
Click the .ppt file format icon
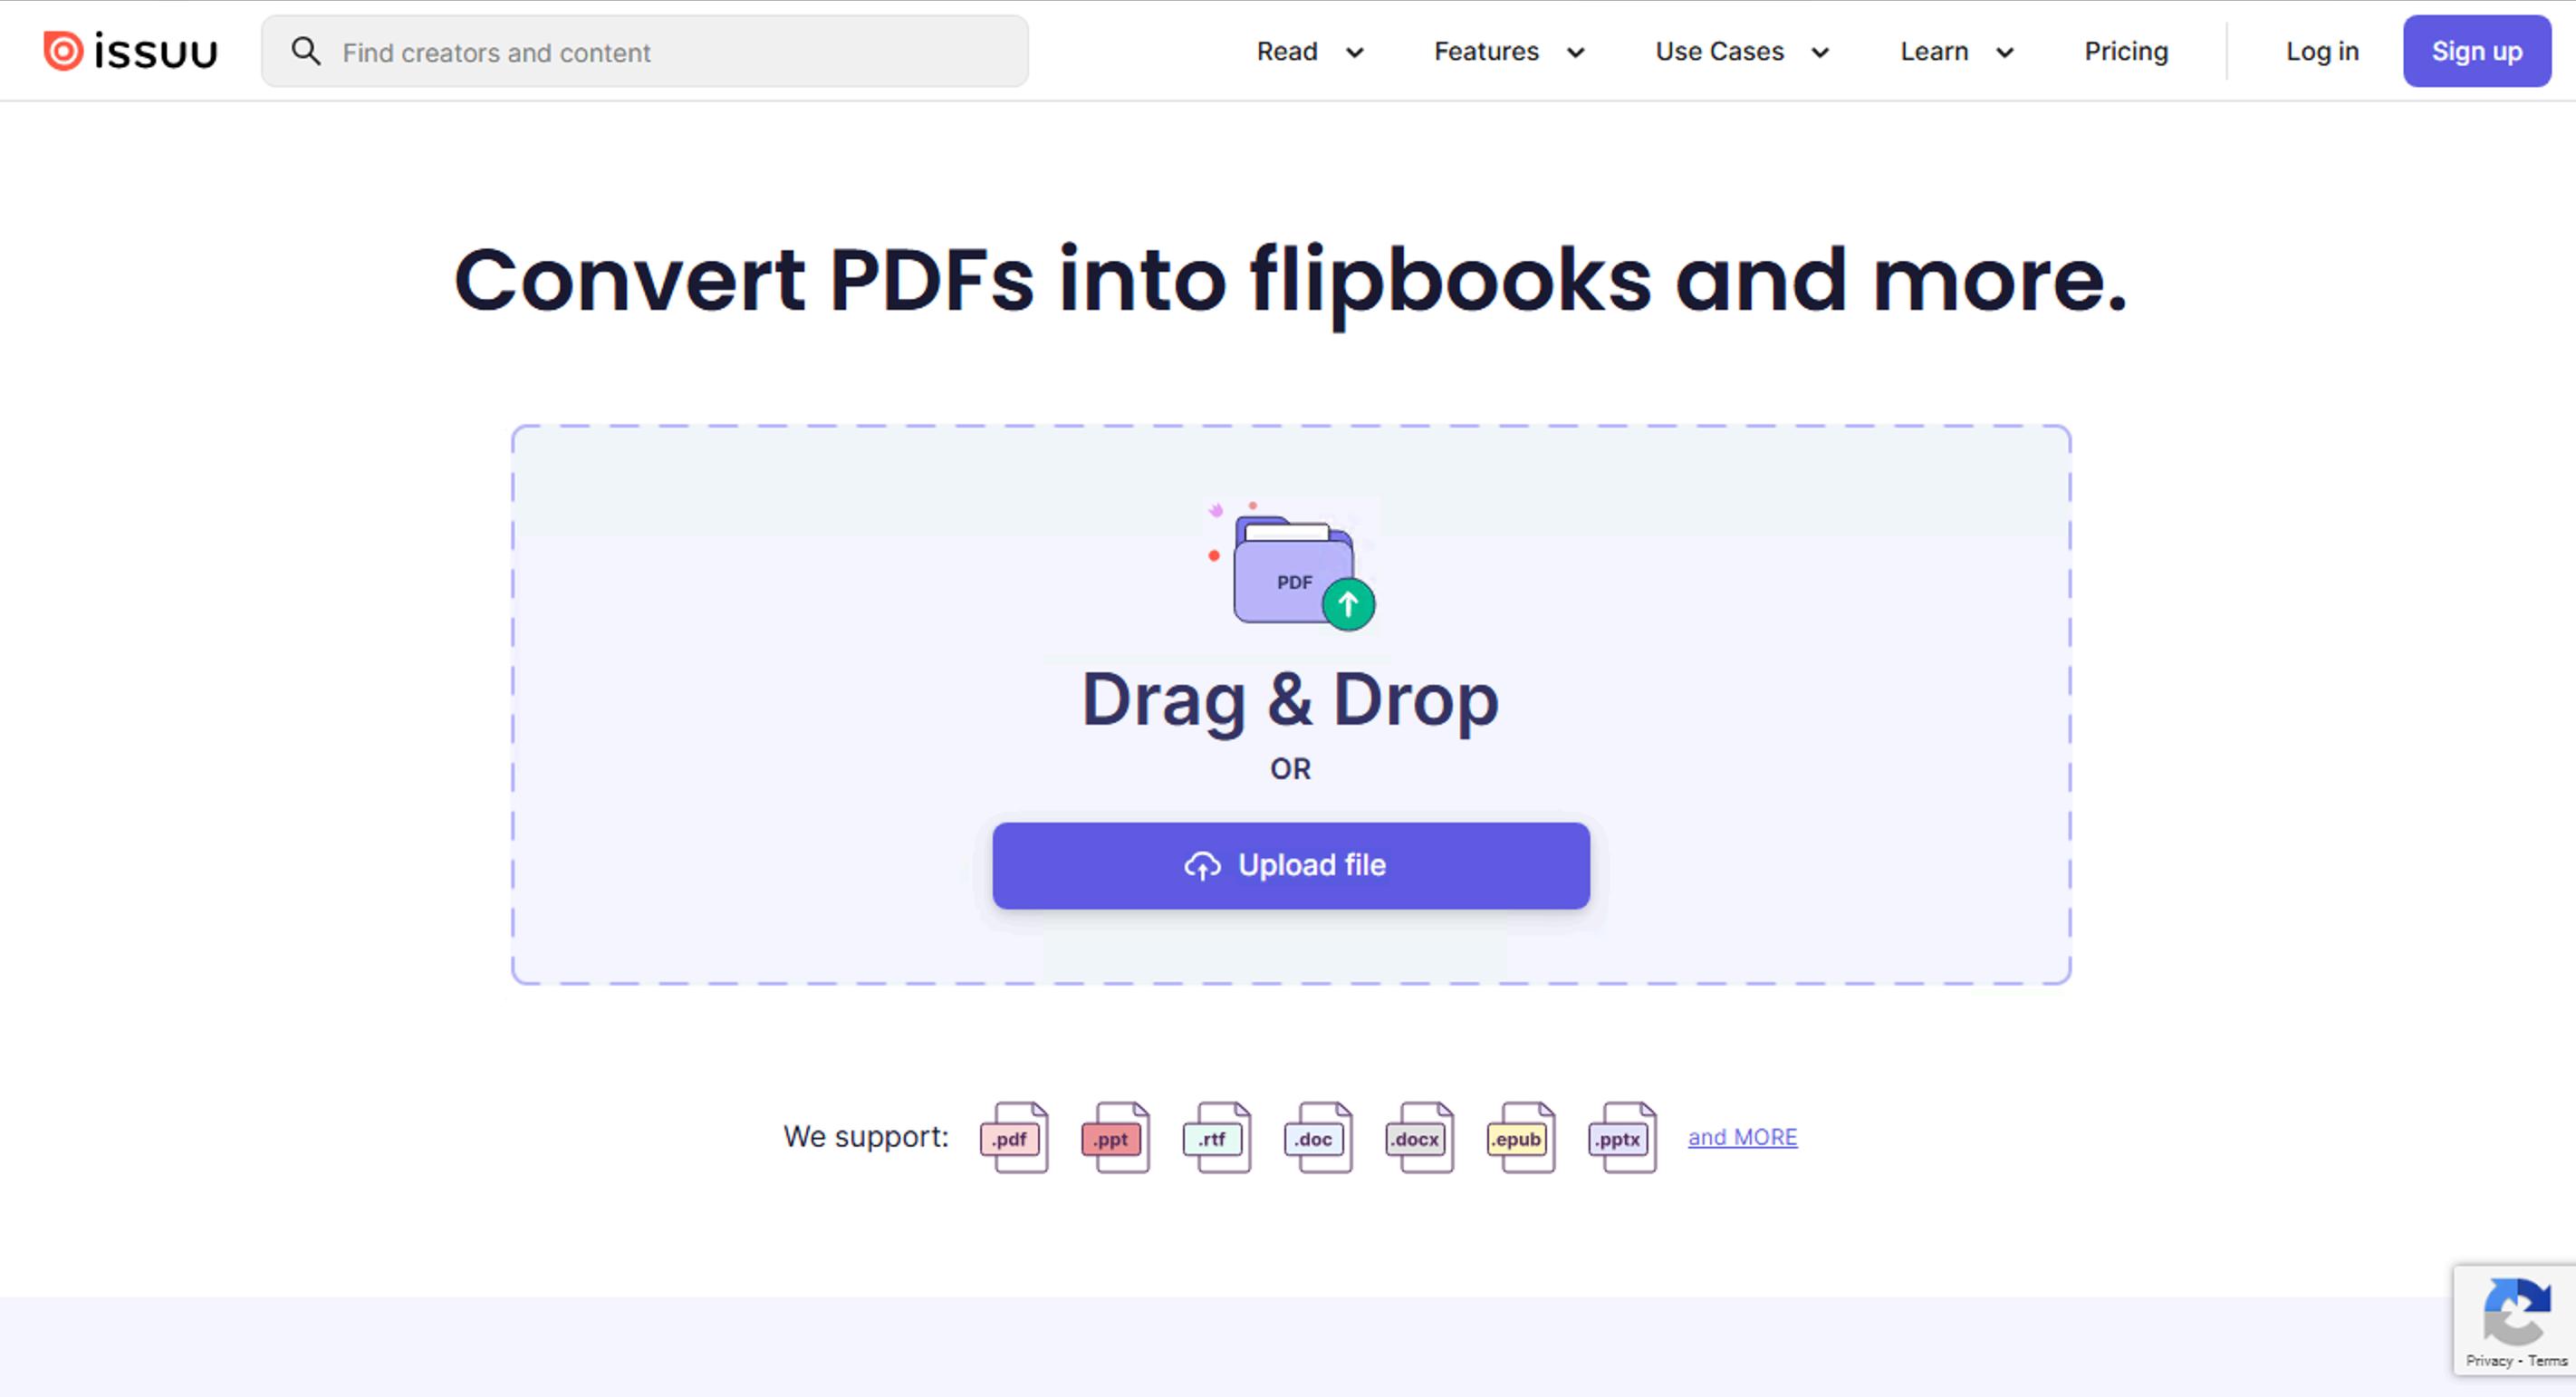[x=1115, y=1137]
